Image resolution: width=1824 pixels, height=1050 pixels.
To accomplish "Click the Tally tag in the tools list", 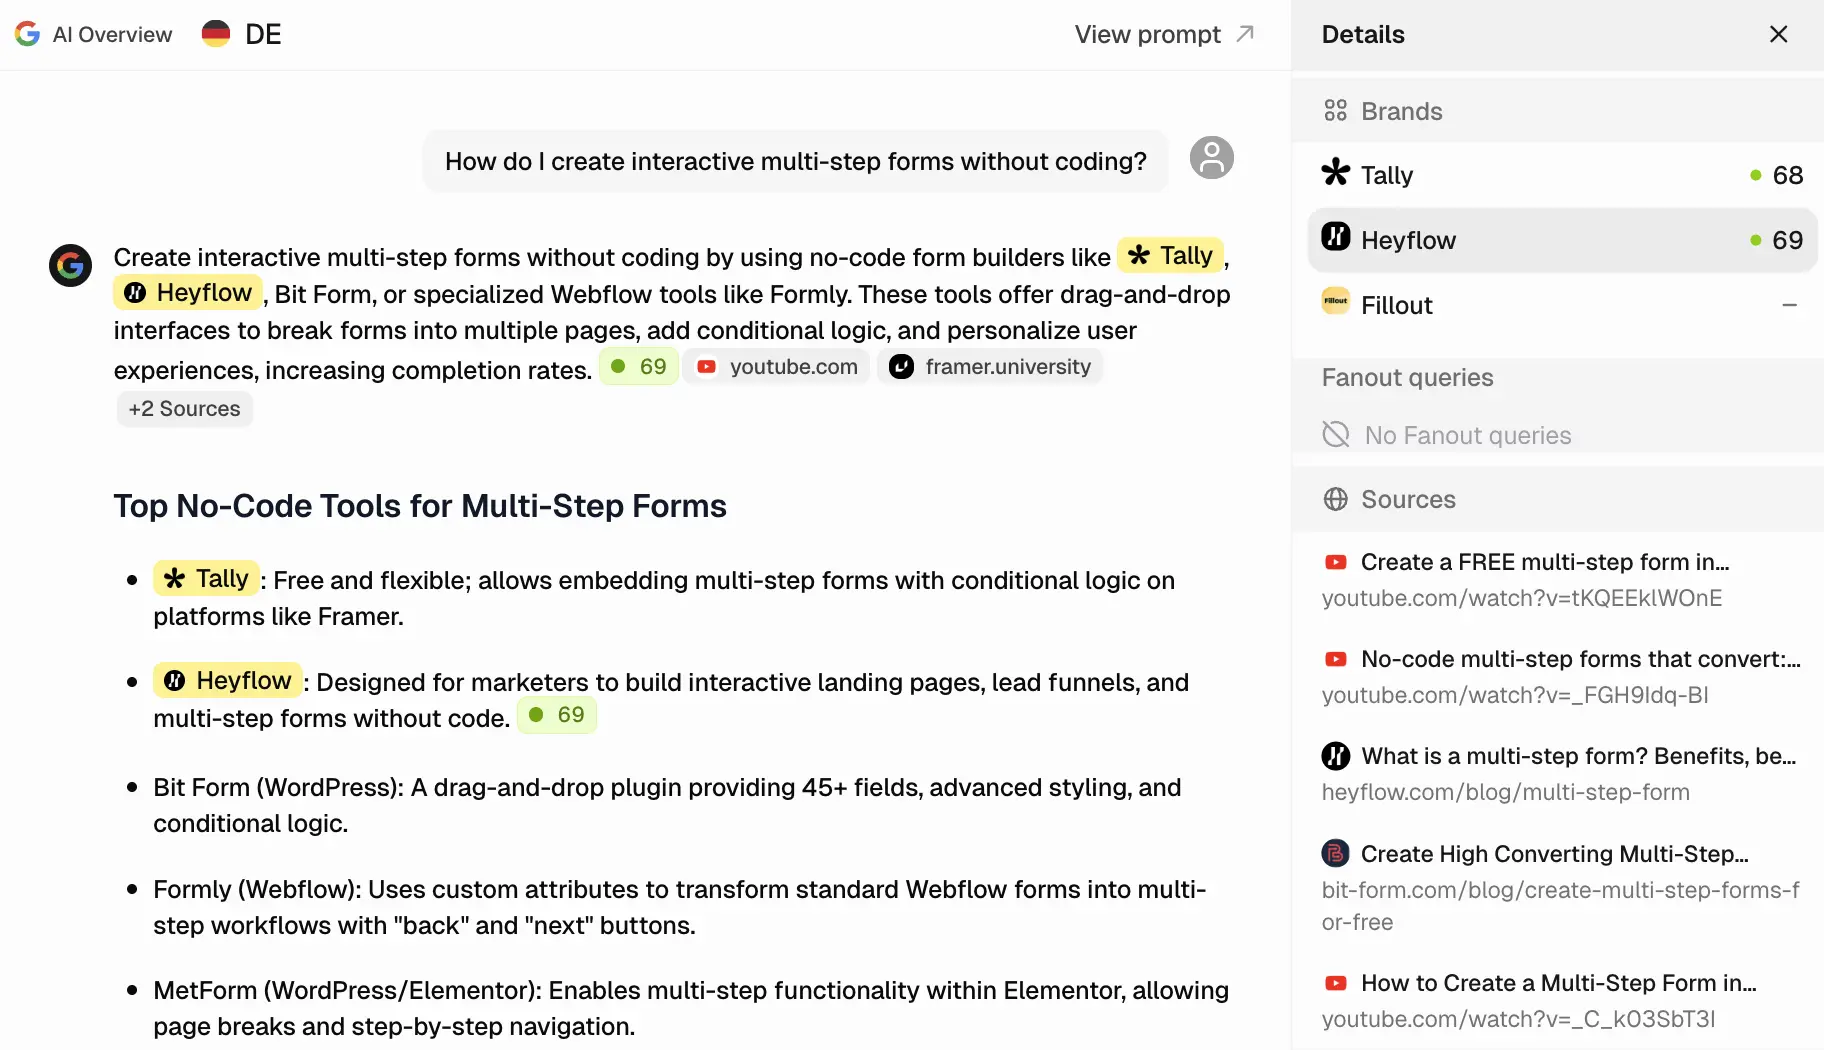I will pyautogui.click(x=206, y=579).
